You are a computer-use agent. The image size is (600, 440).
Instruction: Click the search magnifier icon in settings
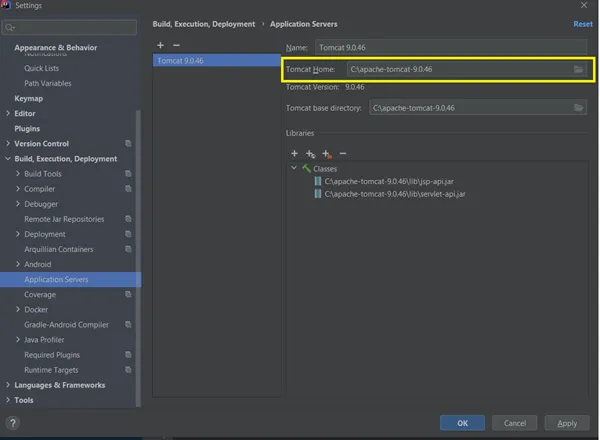[x=10, y=28]
